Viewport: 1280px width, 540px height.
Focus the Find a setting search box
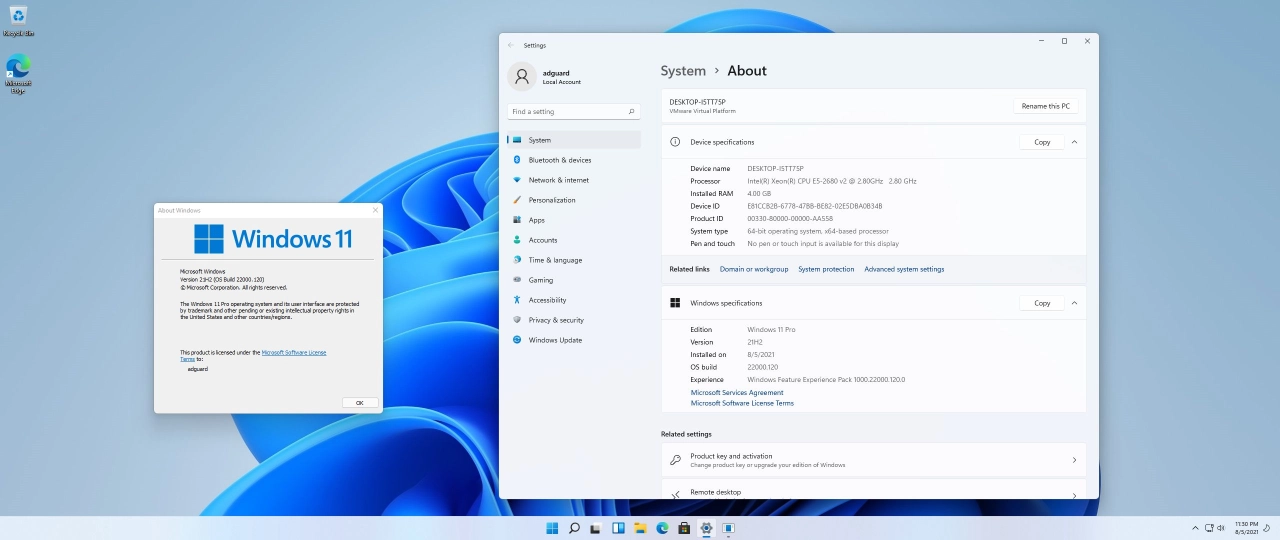(574, 111)
